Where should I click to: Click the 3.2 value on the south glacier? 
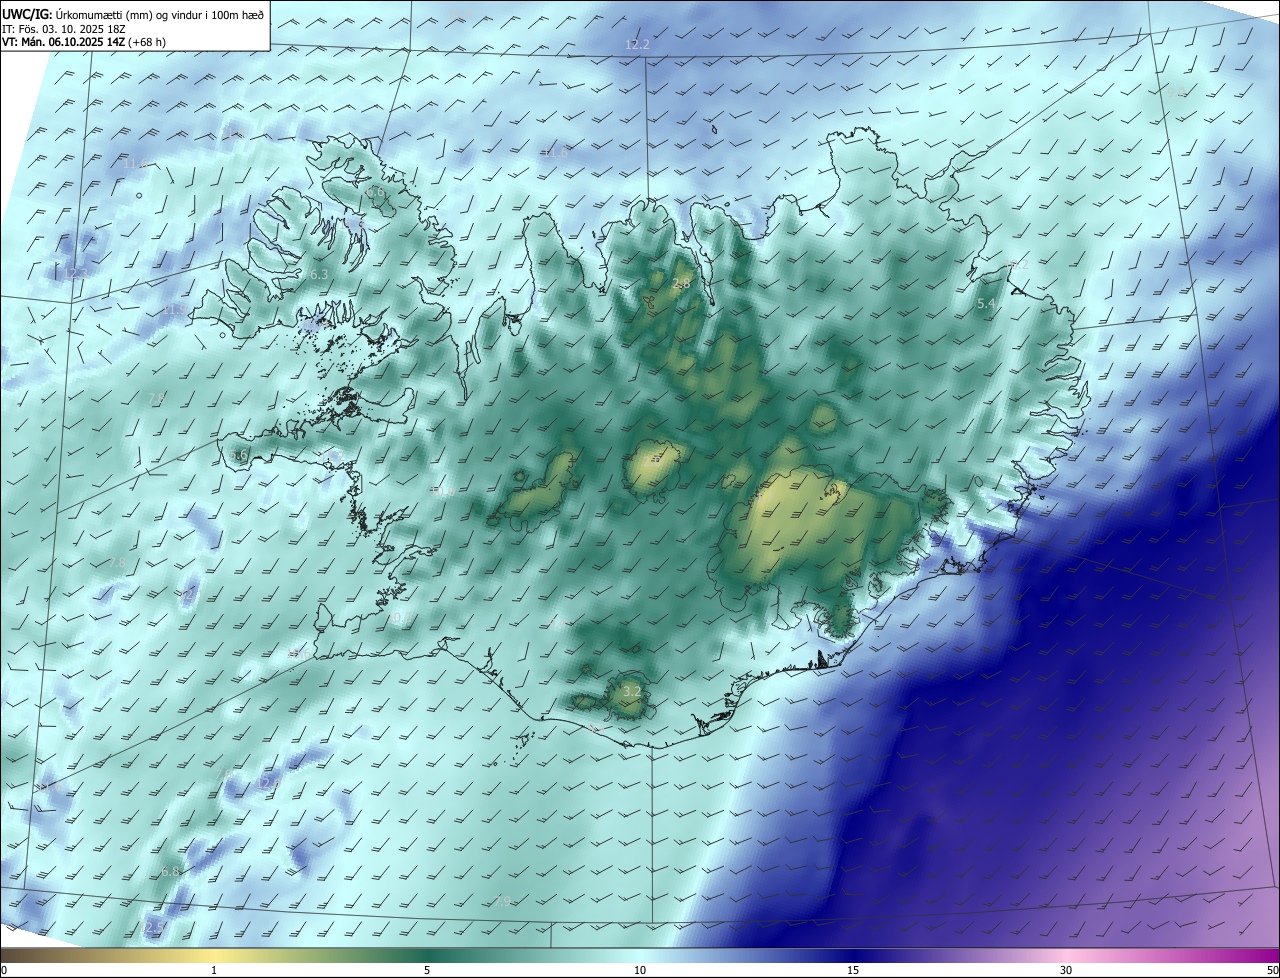pyautogui.click(x=632, y=691)
